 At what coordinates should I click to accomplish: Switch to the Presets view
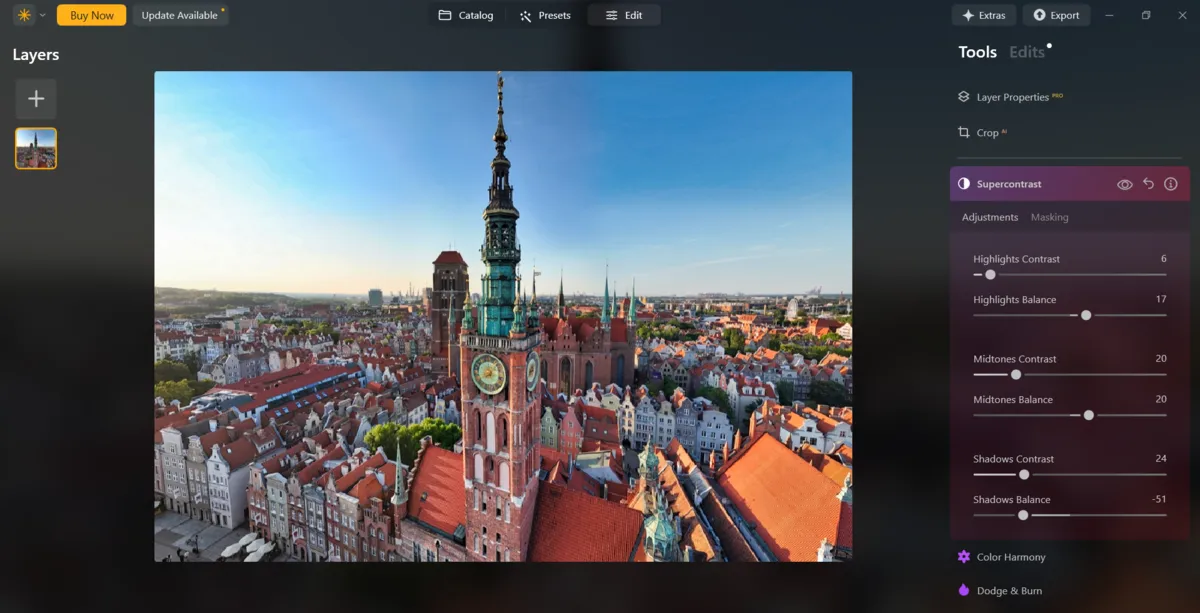[x=544, y=15]
